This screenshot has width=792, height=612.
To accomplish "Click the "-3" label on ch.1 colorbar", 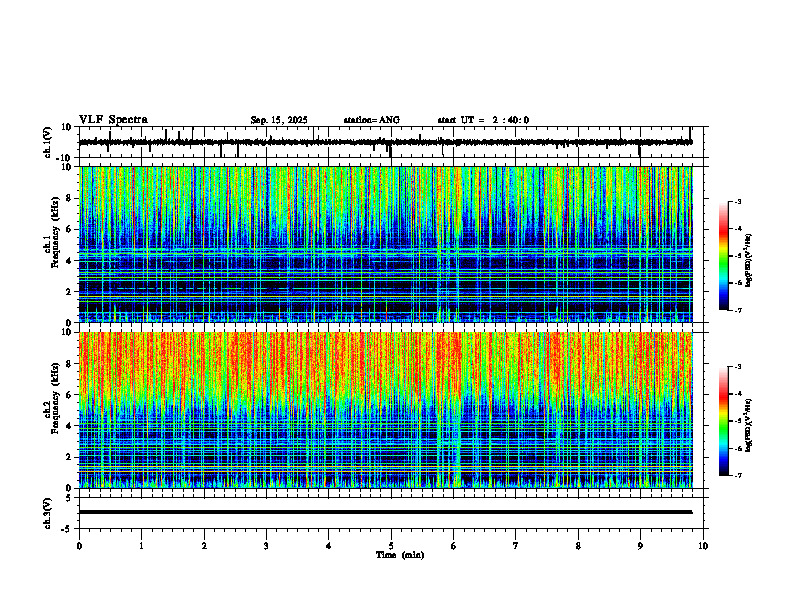I will pyautogui.click(x=738, y=202).
